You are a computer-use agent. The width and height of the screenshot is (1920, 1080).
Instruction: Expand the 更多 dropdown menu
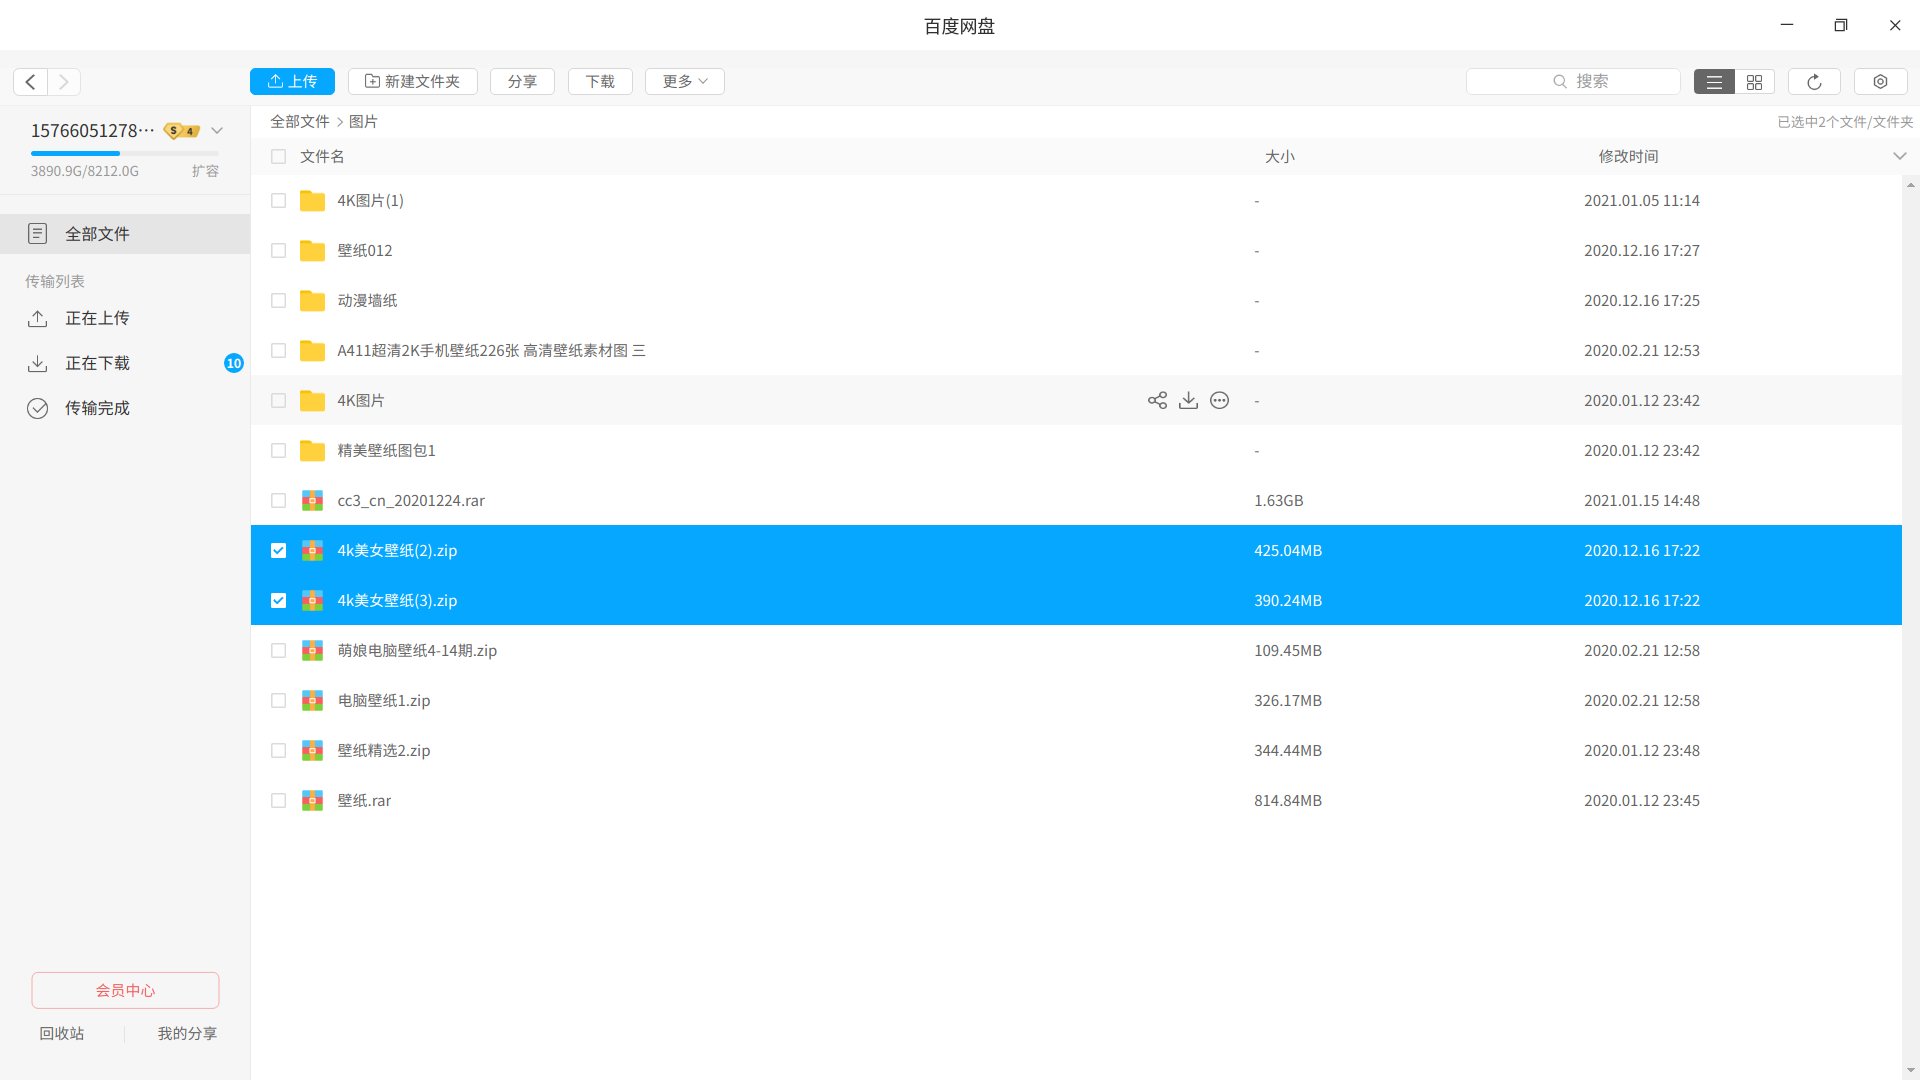[685, 82]
